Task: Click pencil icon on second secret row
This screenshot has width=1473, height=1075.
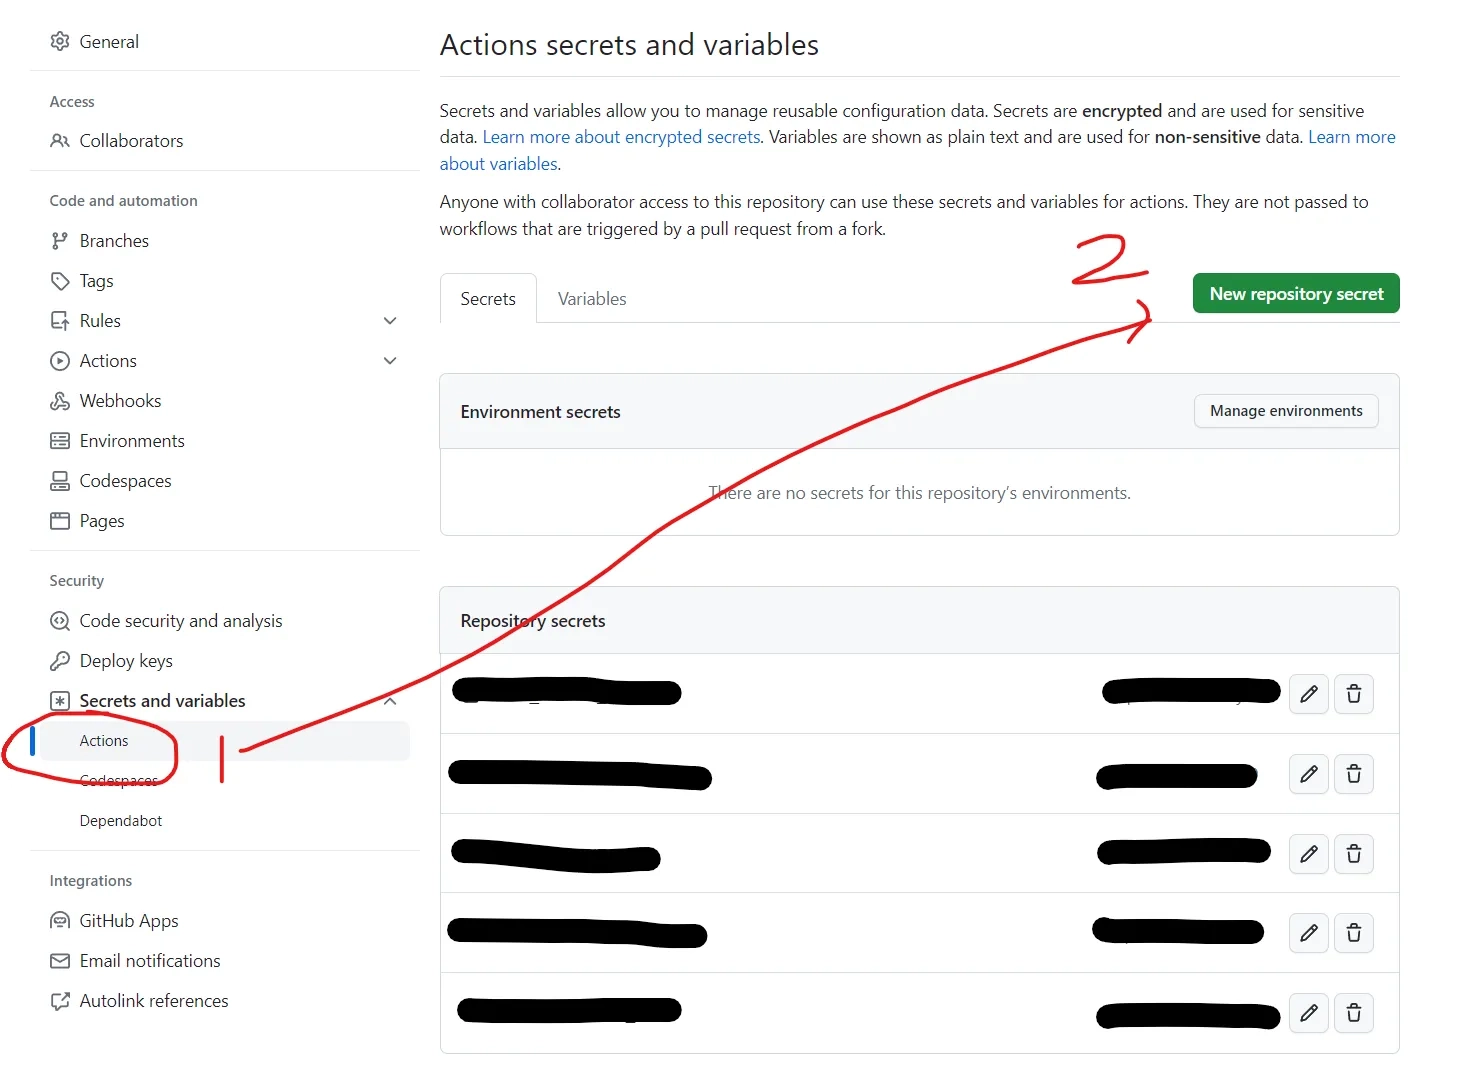Action: click(1308, 774)
